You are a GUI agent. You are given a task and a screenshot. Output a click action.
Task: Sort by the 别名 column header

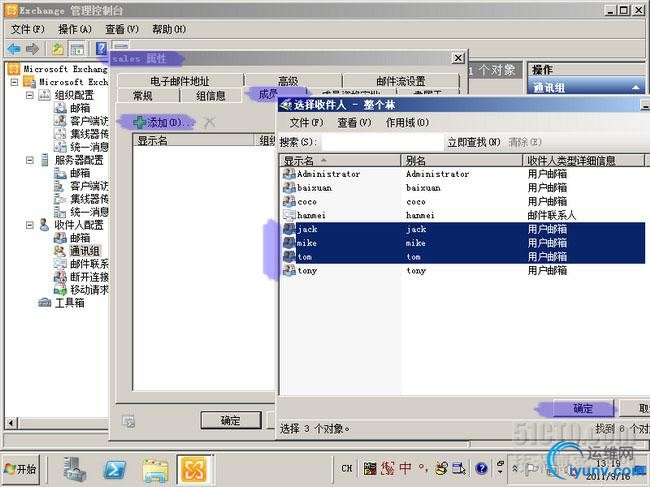pyautogui.click(x=461, y=160)
